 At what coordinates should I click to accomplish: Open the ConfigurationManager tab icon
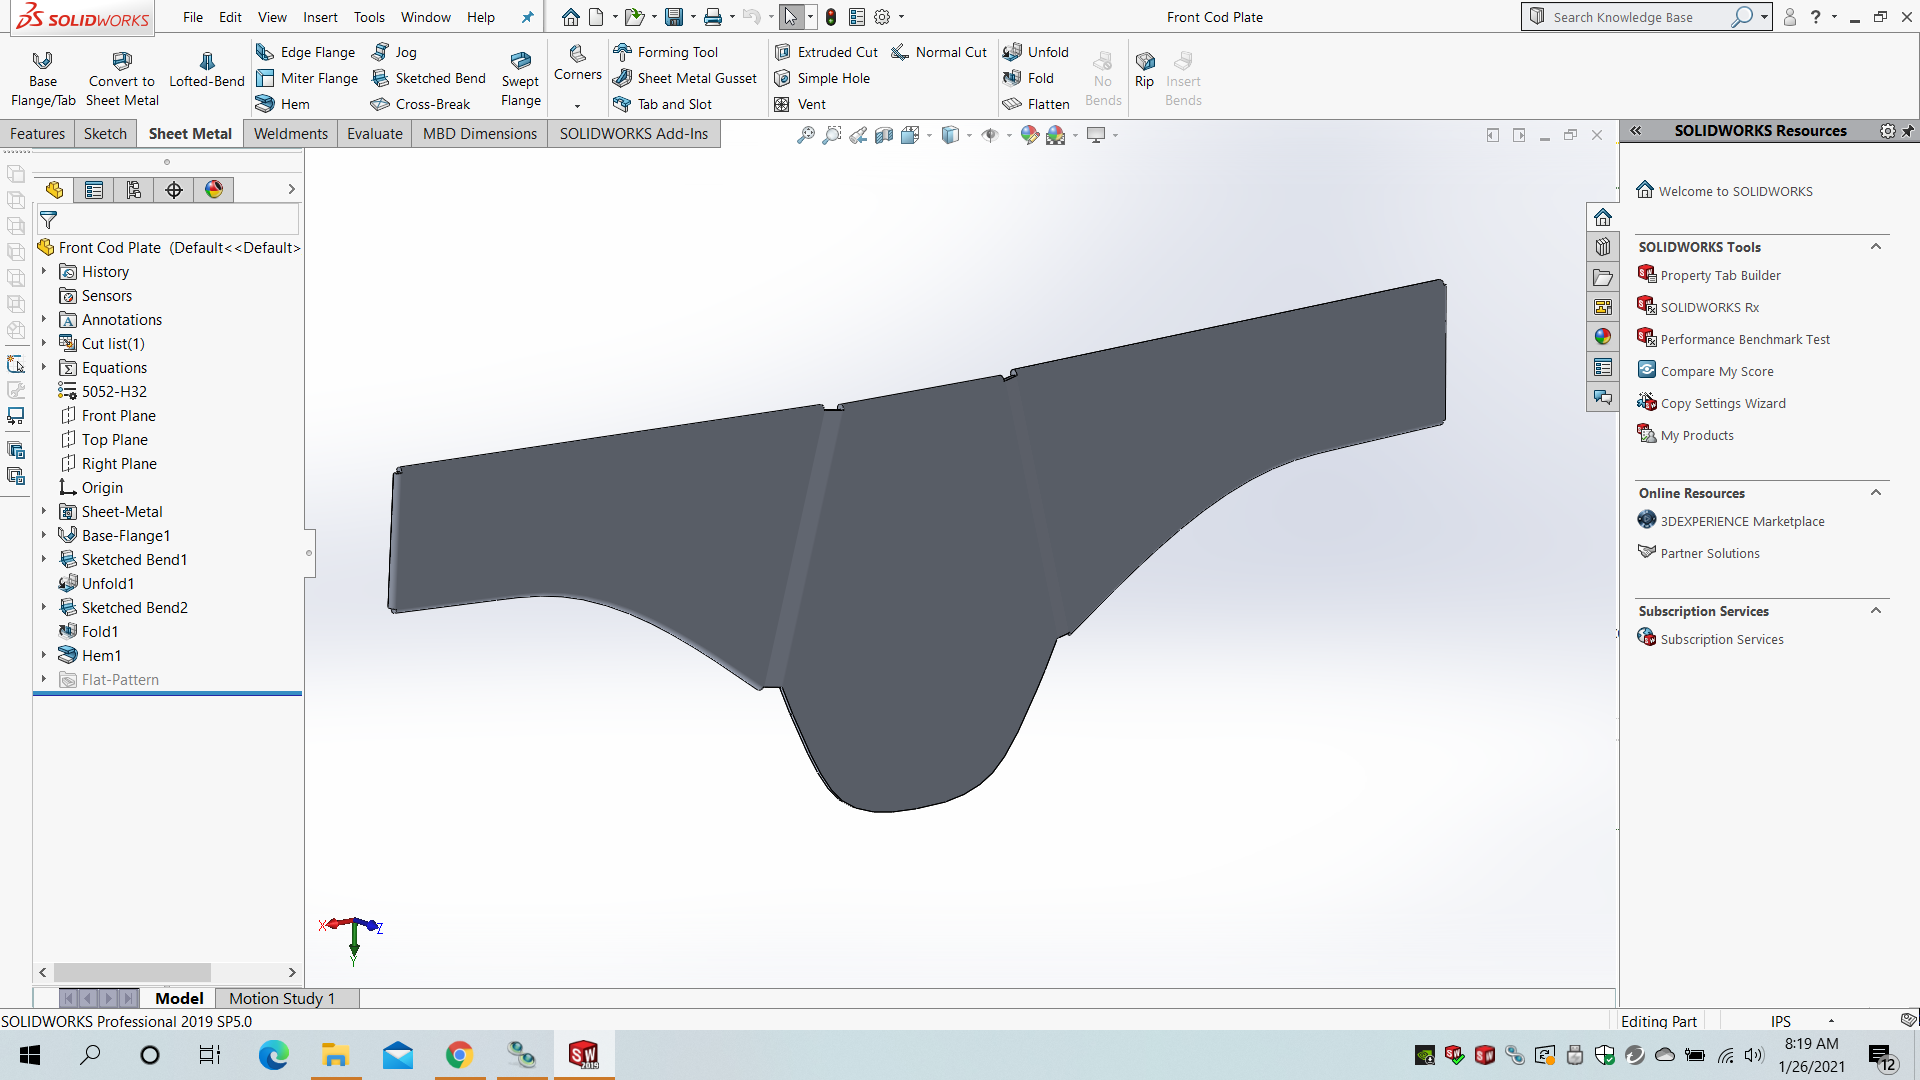134,190
